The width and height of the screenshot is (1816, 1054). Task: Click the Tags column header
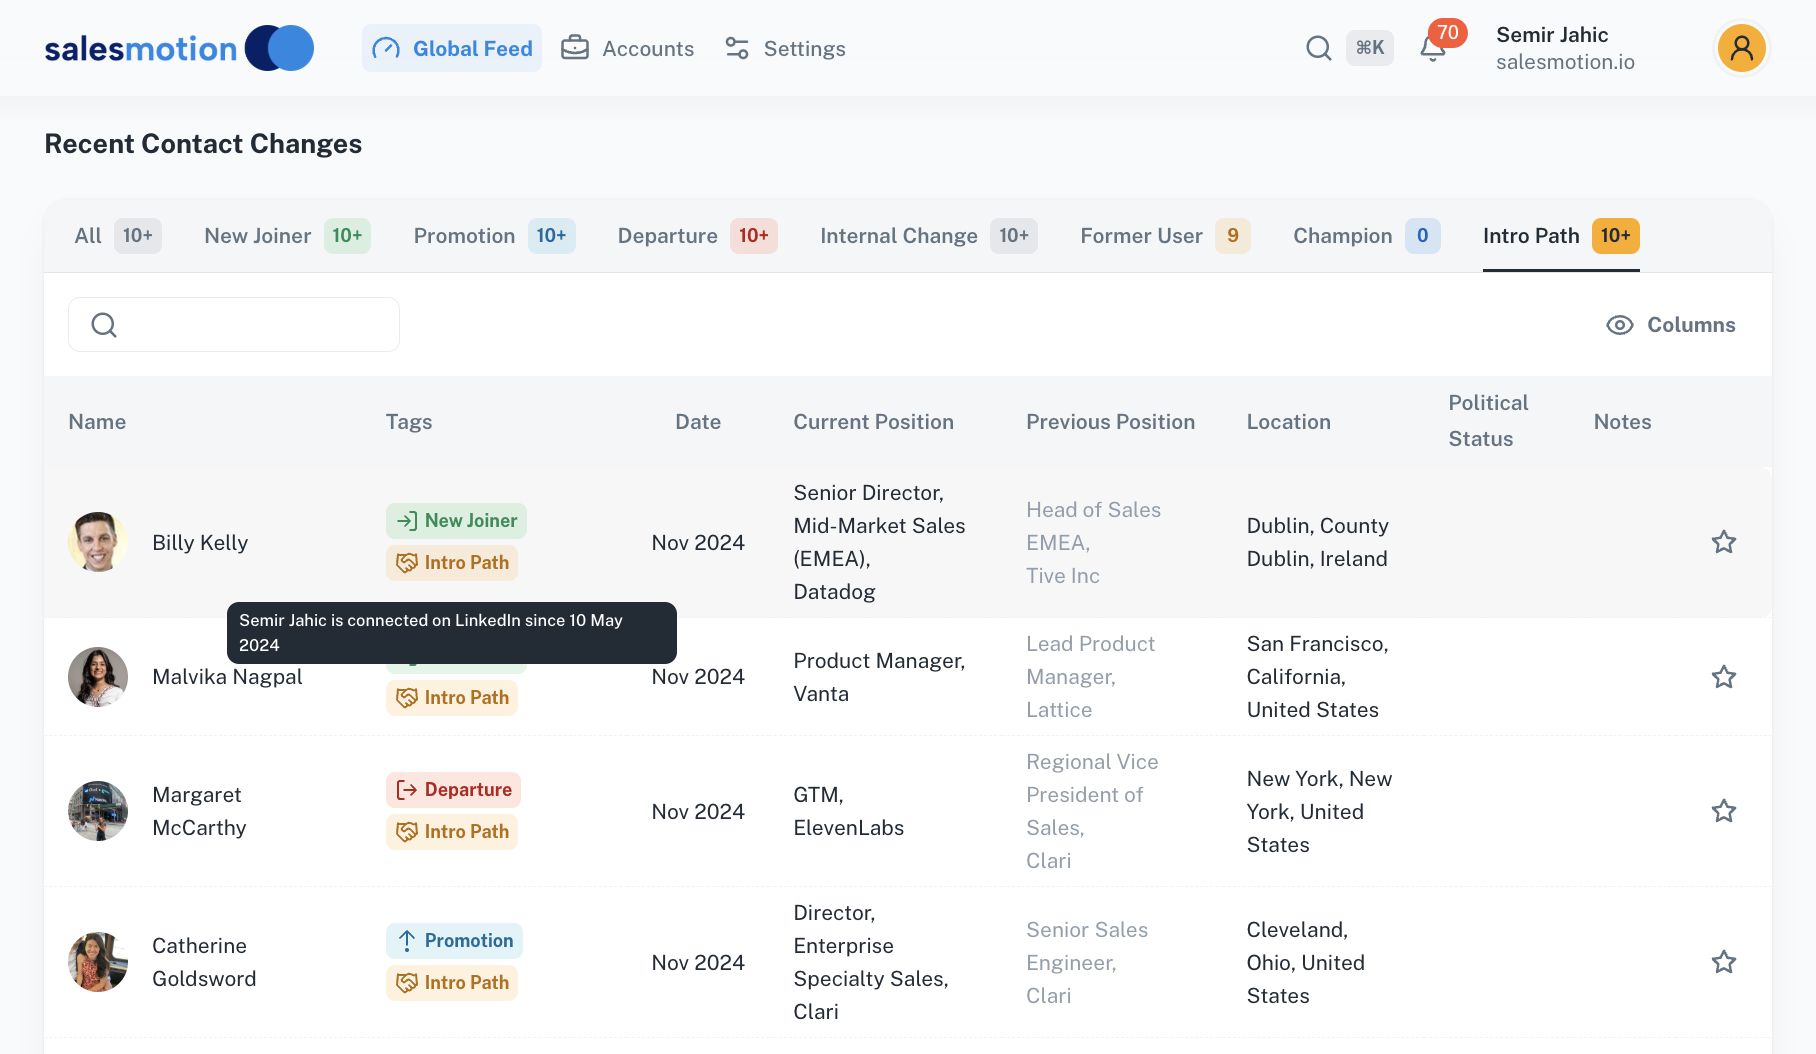[409, 422]
